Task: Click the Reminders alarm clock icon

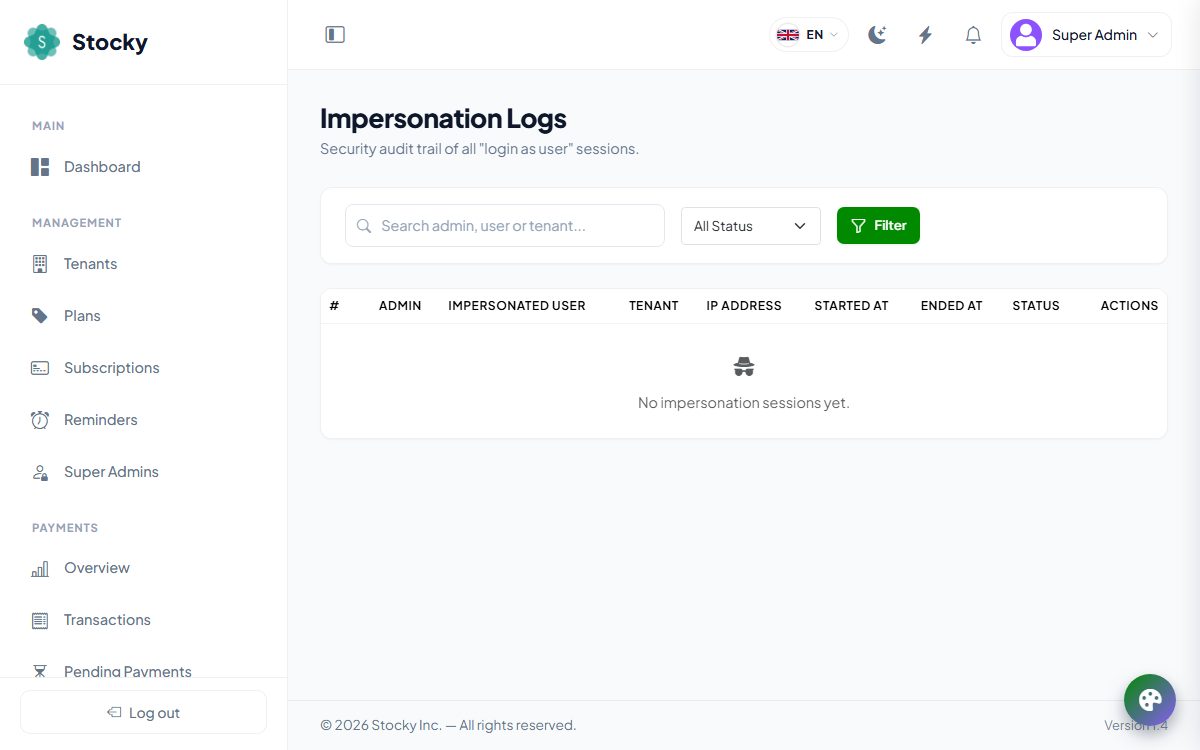Action: click(40, 420)
